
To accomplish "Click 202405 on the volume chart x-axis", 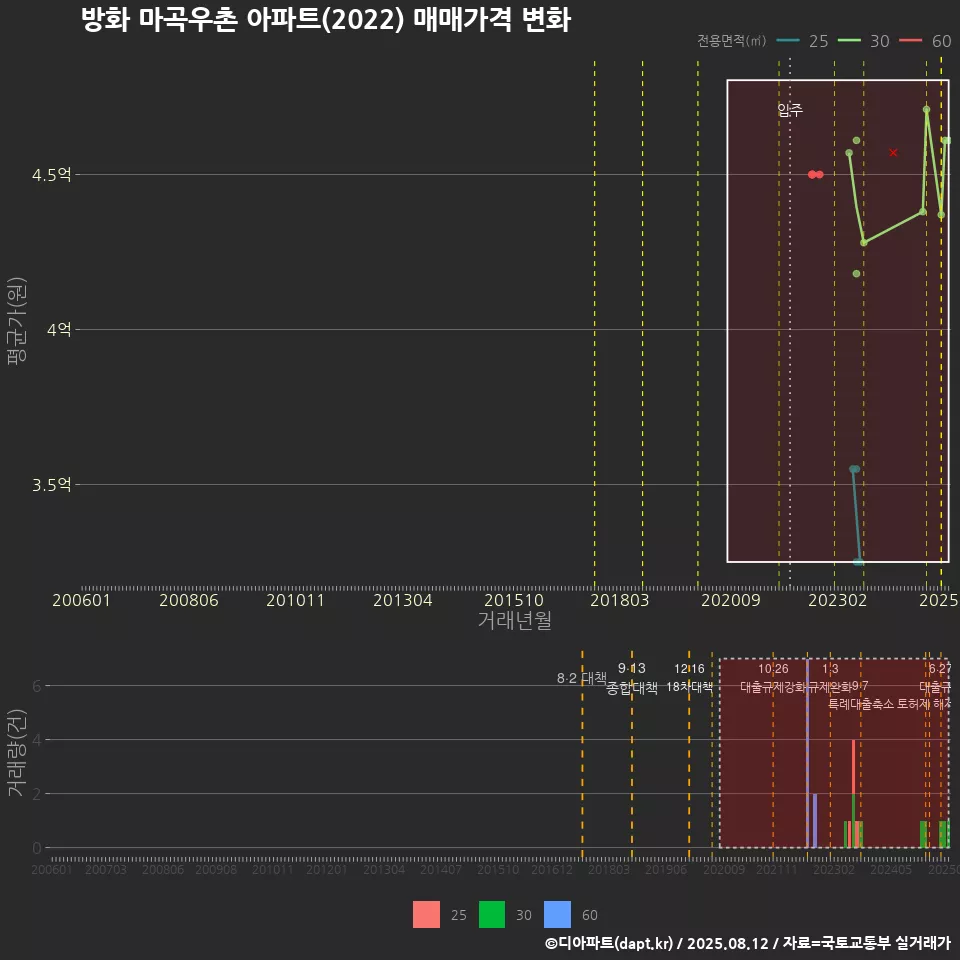I will [x=891, y=869].
